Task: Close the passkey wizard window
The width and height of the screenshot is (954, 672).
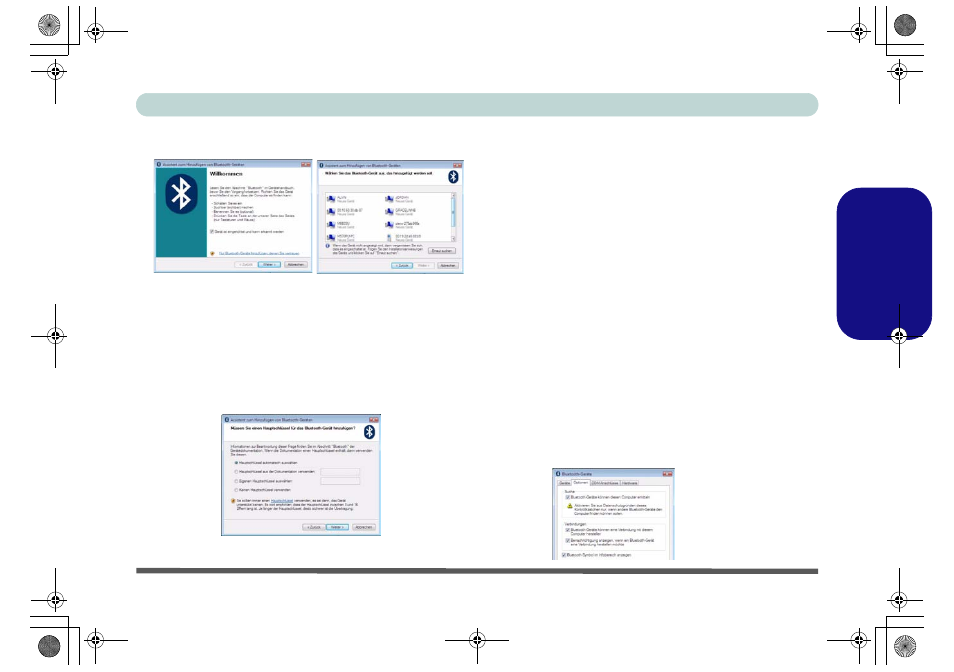Action: (374, 420)
